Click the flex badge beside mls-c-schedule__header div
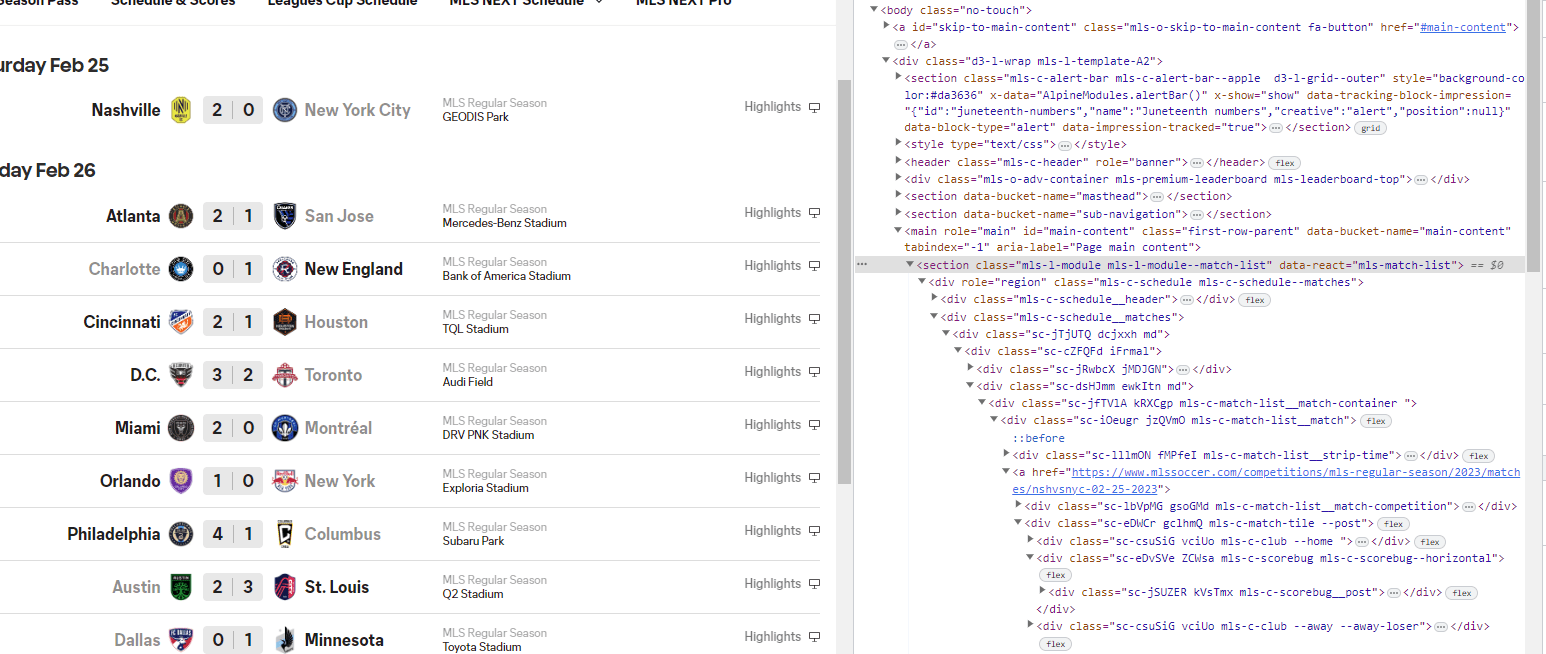Screen dimensions: 1546x654 [x=1255, y=299]
